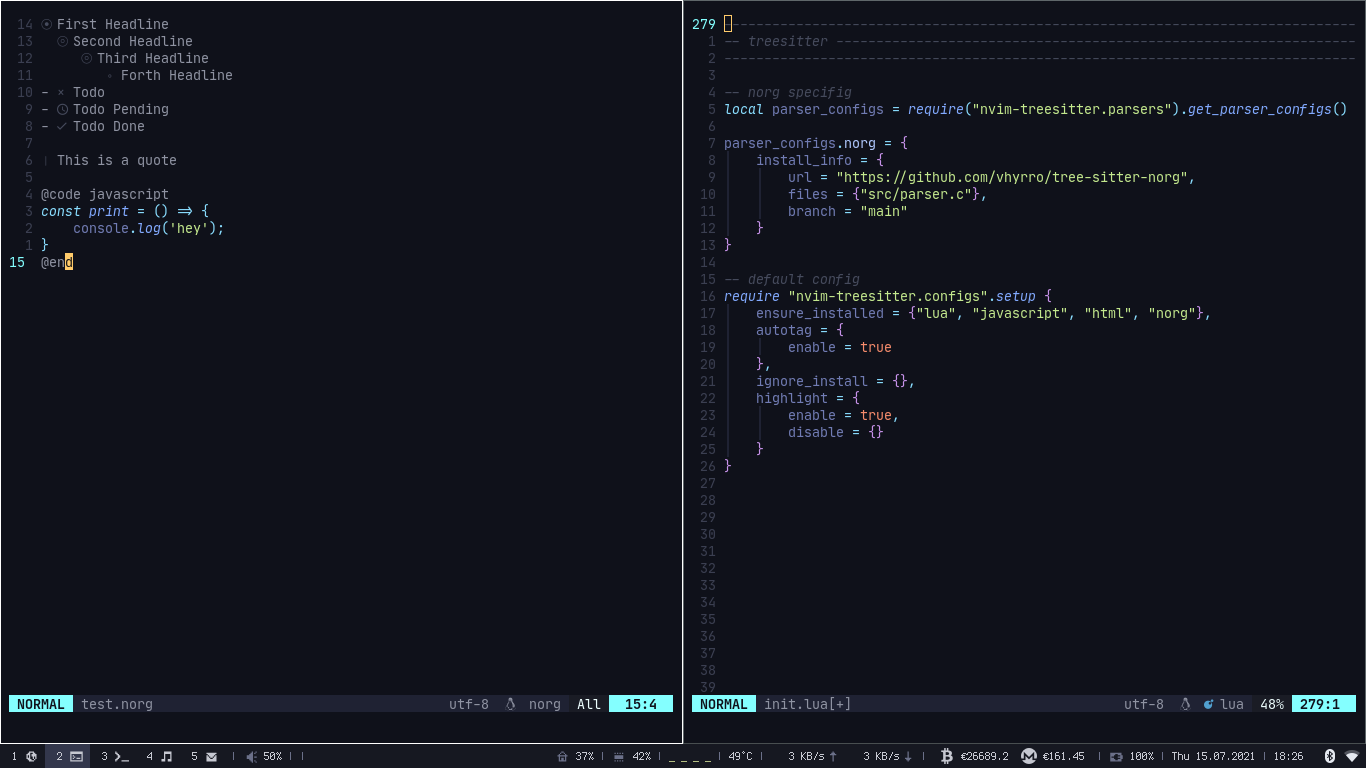Click the music note icon on workspace 4
The height and width of the screenshot is (768, 1366).
167,756
